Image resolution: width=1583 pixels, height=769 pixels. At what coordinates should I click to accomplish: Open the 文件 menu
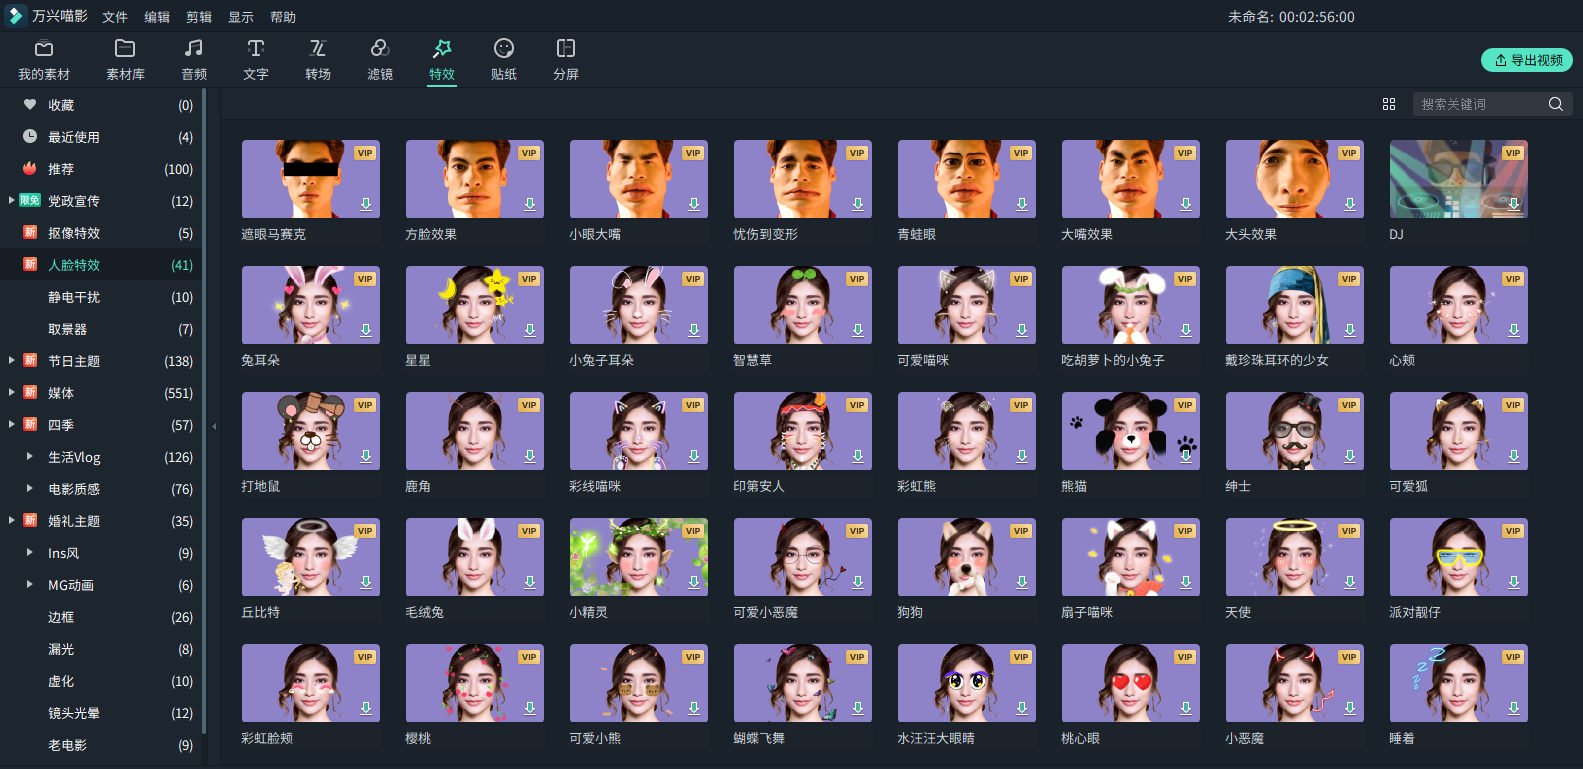coord(115,17)
